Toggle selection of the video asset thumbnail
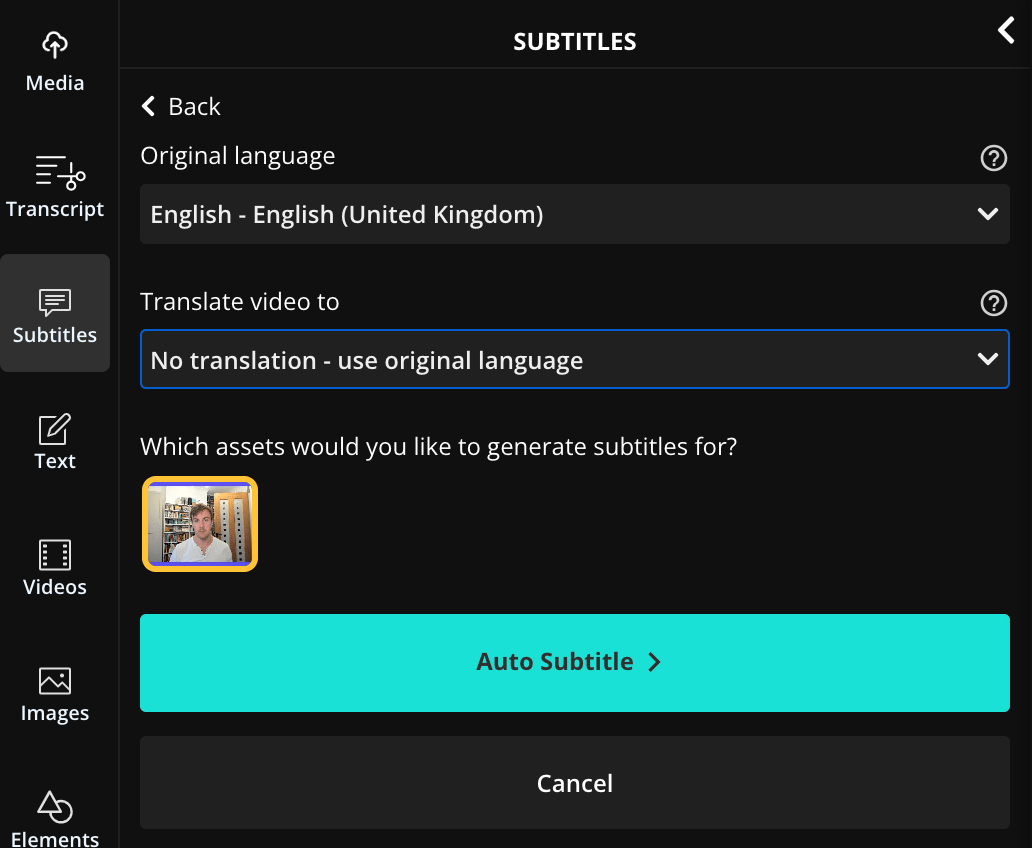Viewport: 1032px width, 848px height. pos(200,524)
